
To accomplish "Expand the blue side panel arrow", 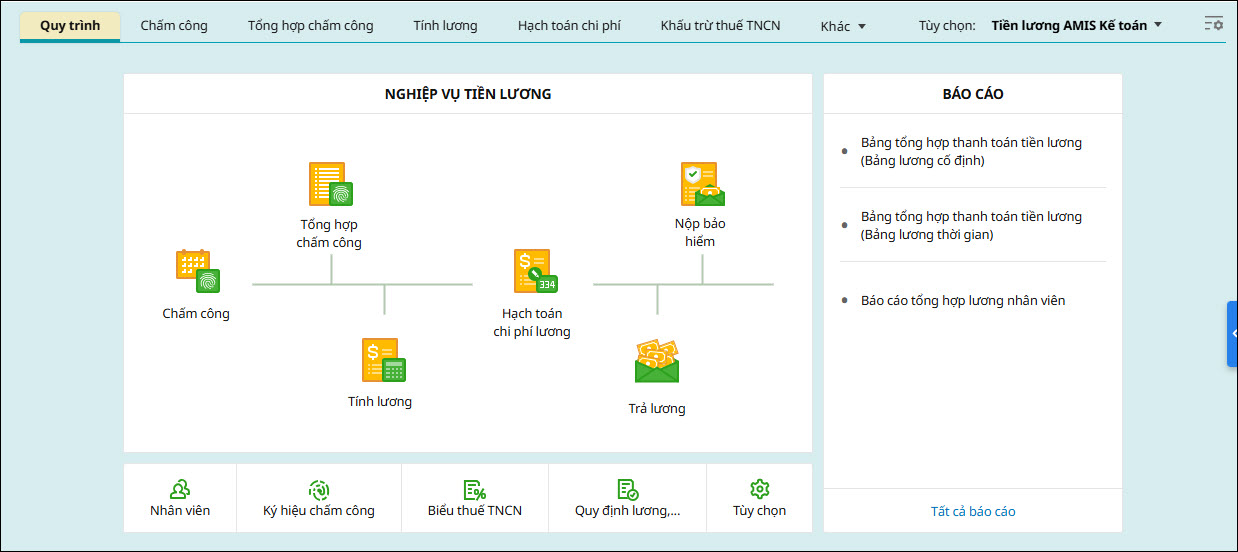I will (1233, 334).
